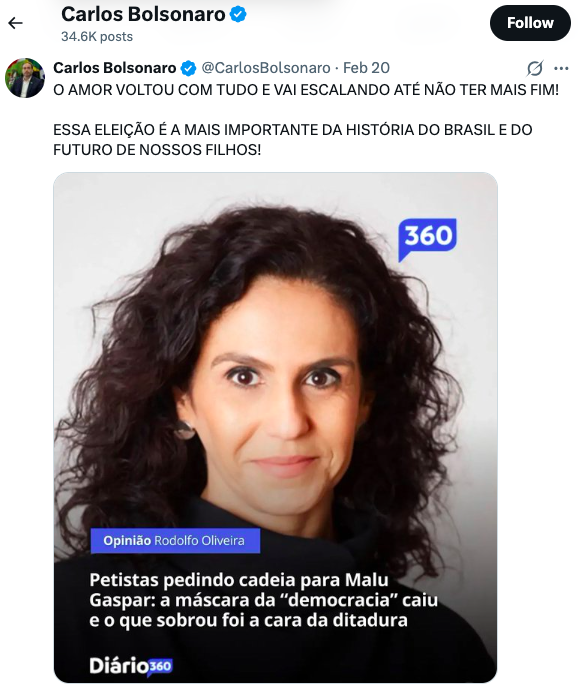
Task: Click the Carlos Bolsonaro header title
Action: (143, 14)
